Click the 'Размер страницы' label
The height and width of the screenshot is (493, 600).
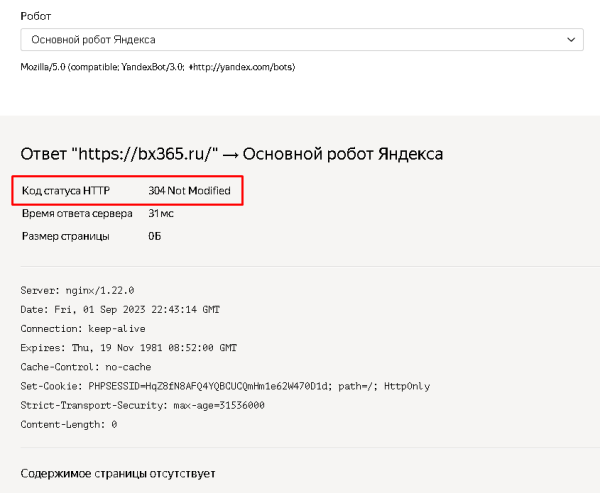(65, 236)
